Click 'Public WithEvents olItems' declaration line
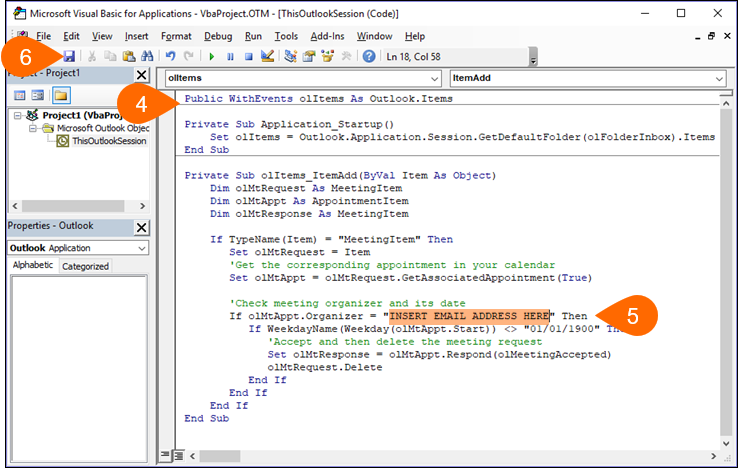 318,99
